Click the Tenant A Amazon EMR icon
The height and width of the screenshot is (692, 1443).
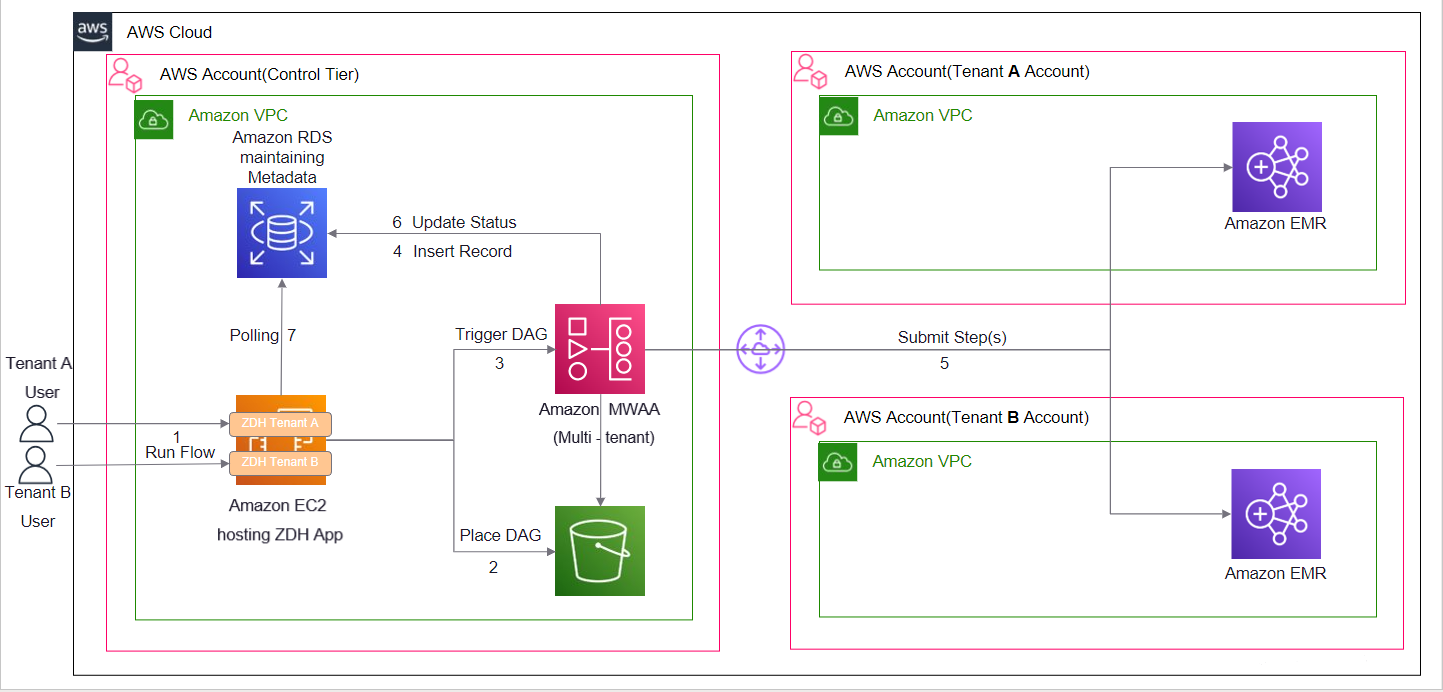[x=1277, y=166]
